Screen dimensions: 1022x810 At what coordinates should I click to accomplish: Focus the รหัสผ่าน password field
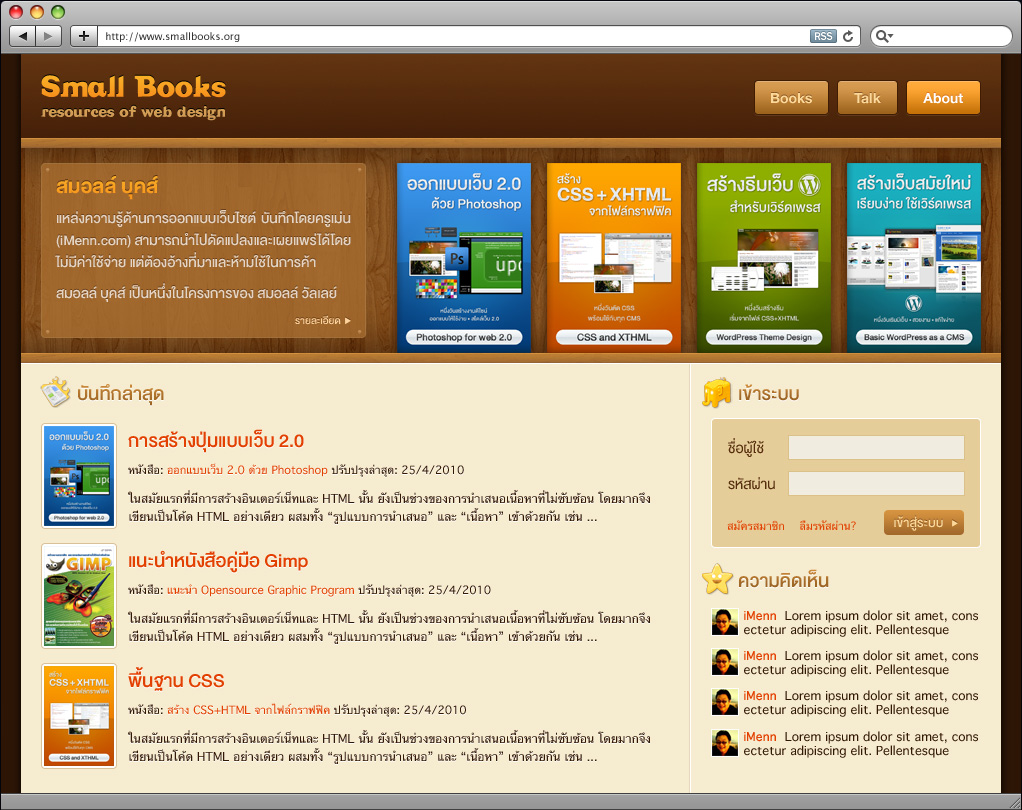(x=875, y=484)
